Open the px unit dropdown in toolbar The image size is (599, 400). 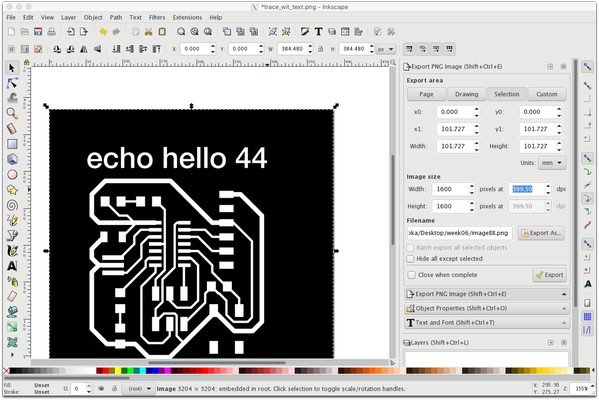click(x=385, y=49)
